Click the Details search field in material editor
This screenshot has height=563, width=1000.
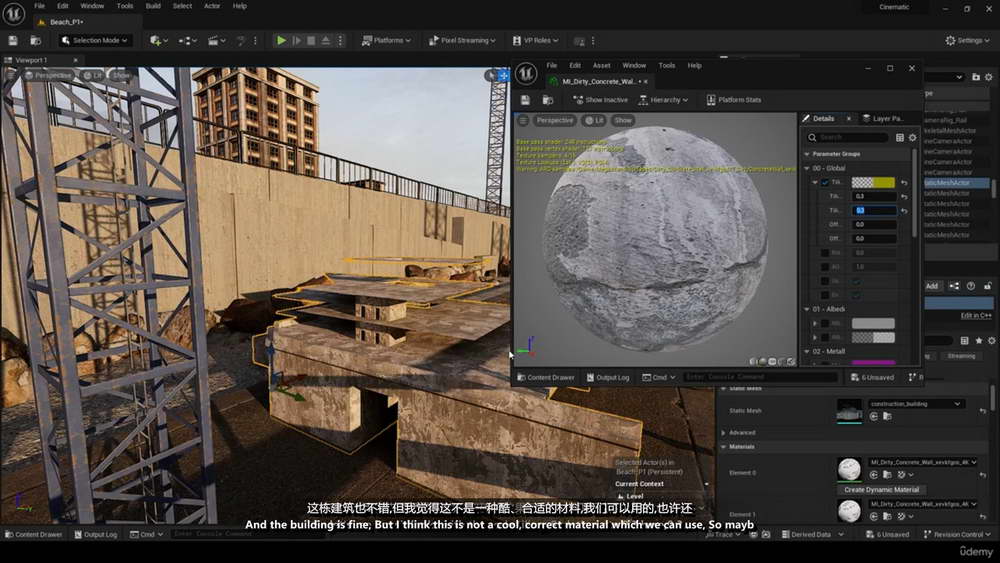(847, 137)
